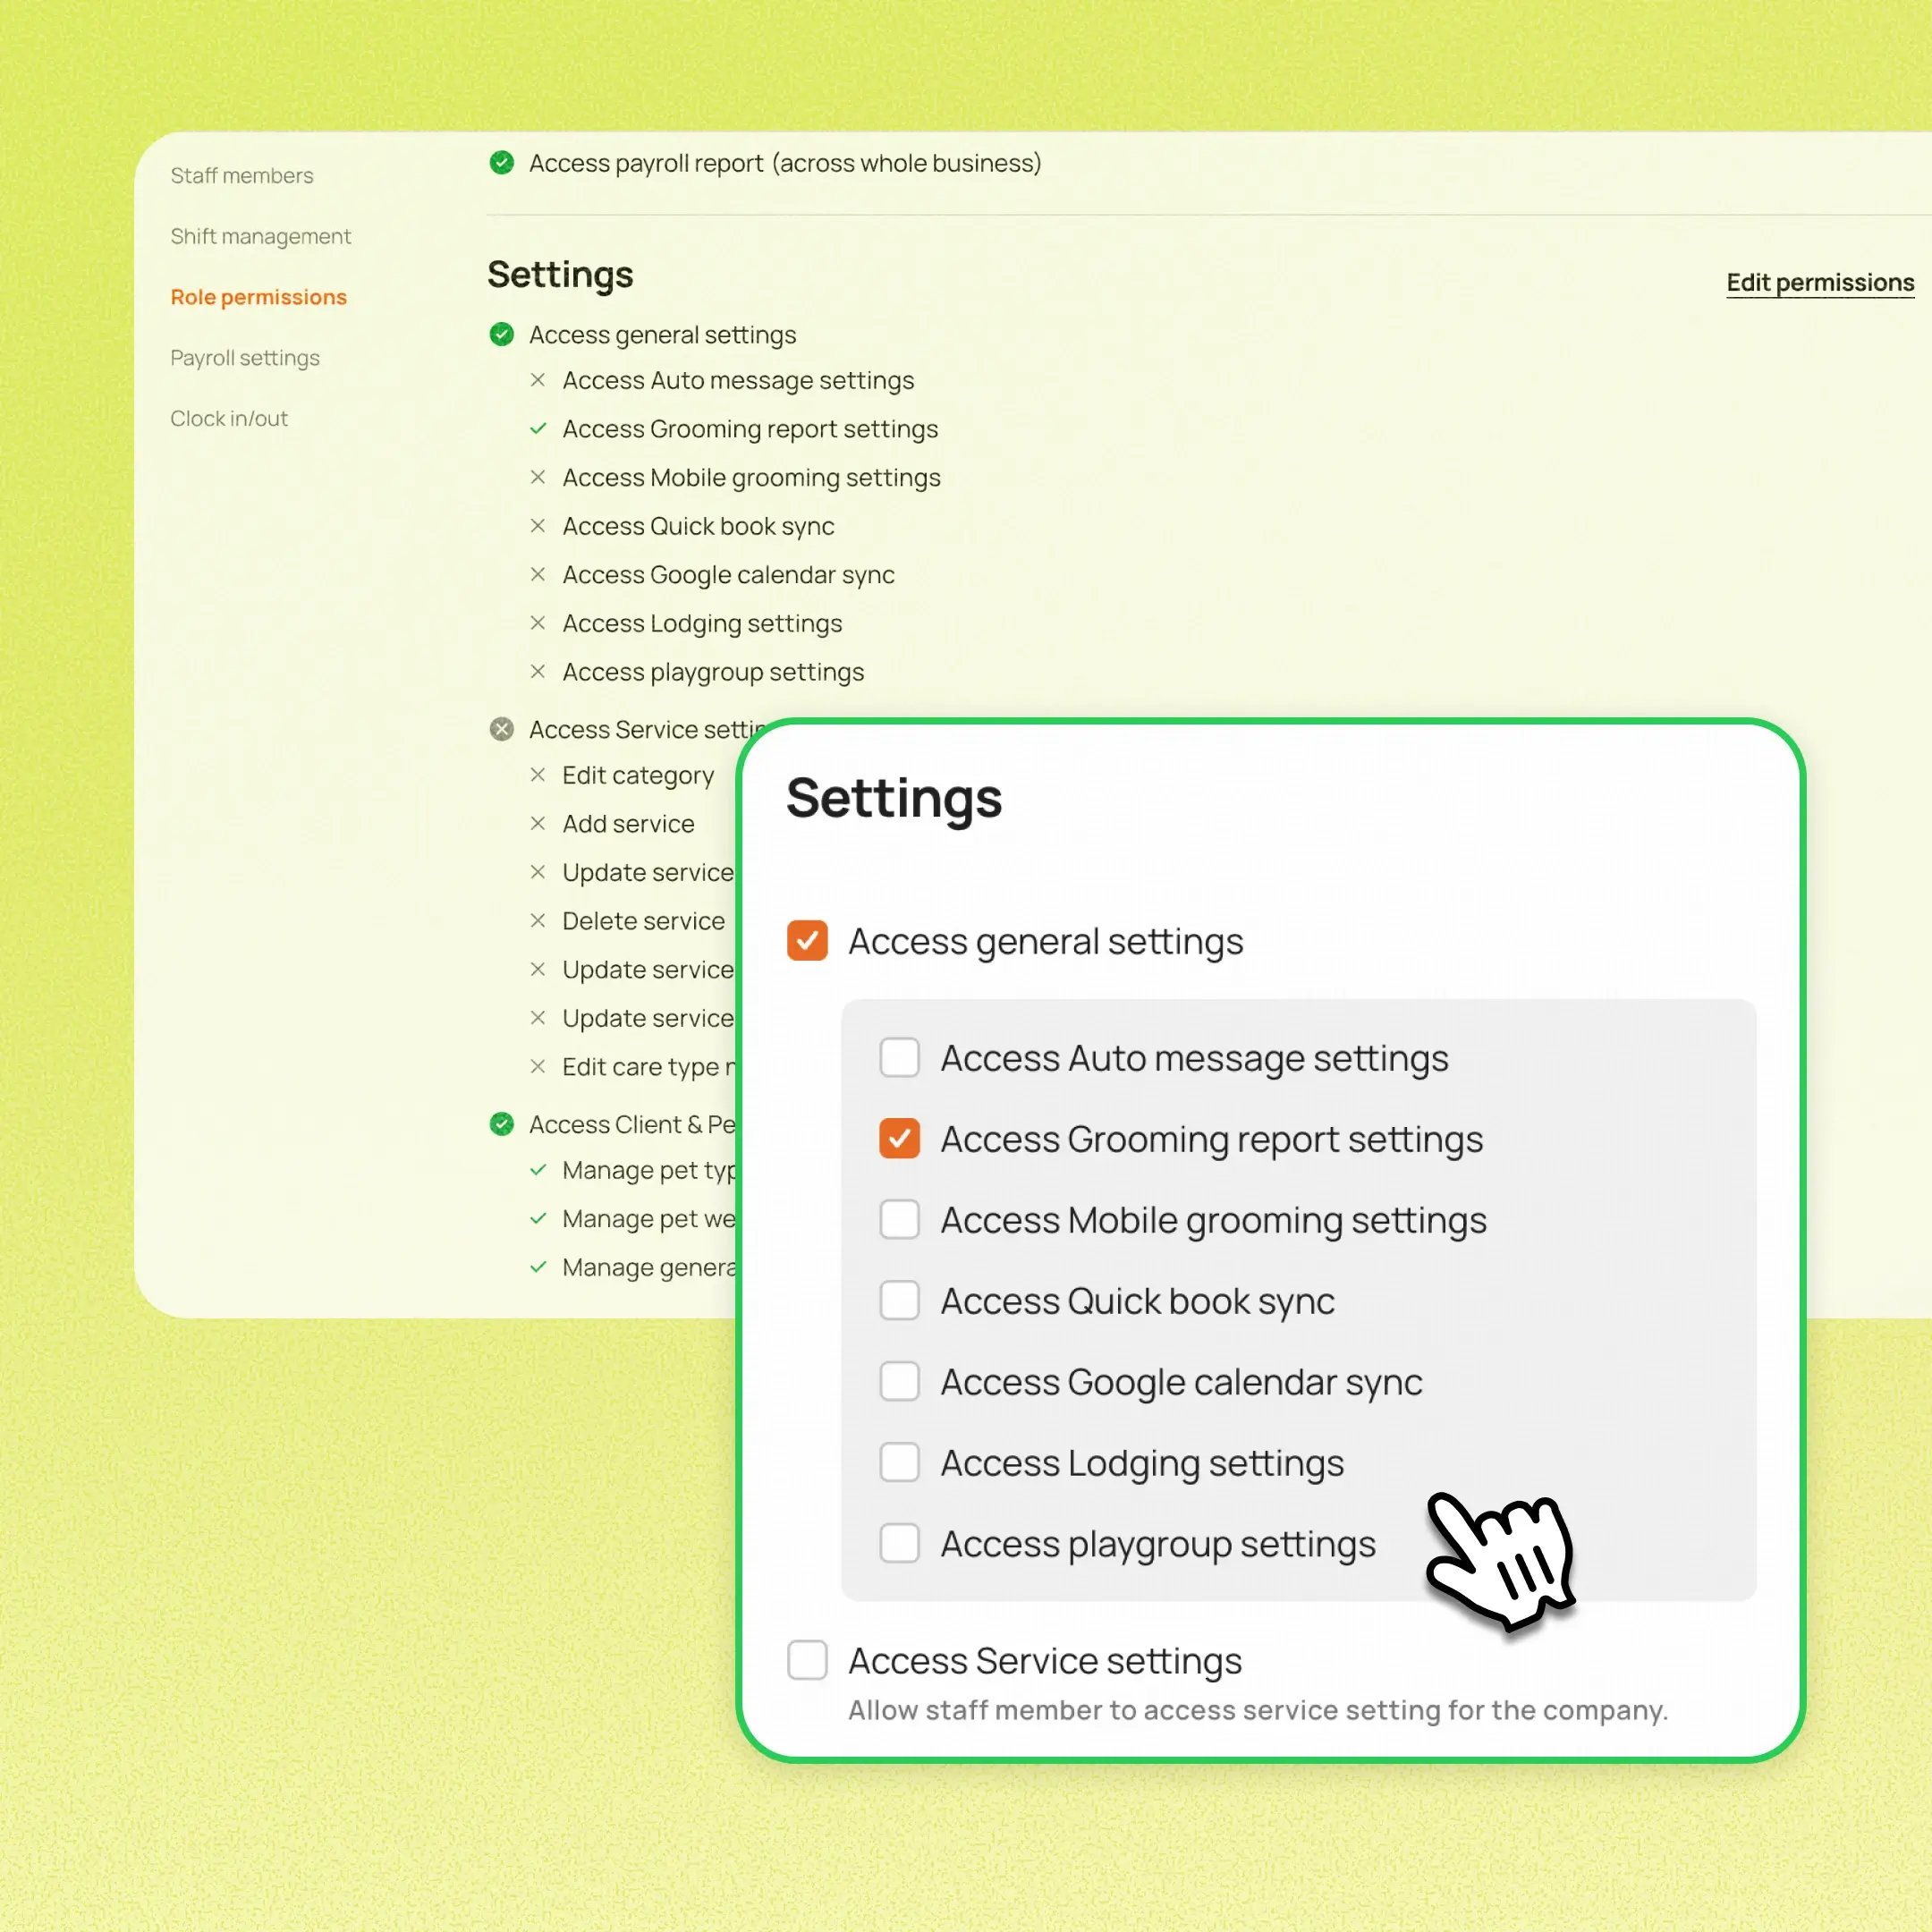
Task: Click X mark next to Access Quick book sync
Action: pyautogui.click(x=538, y=526)
